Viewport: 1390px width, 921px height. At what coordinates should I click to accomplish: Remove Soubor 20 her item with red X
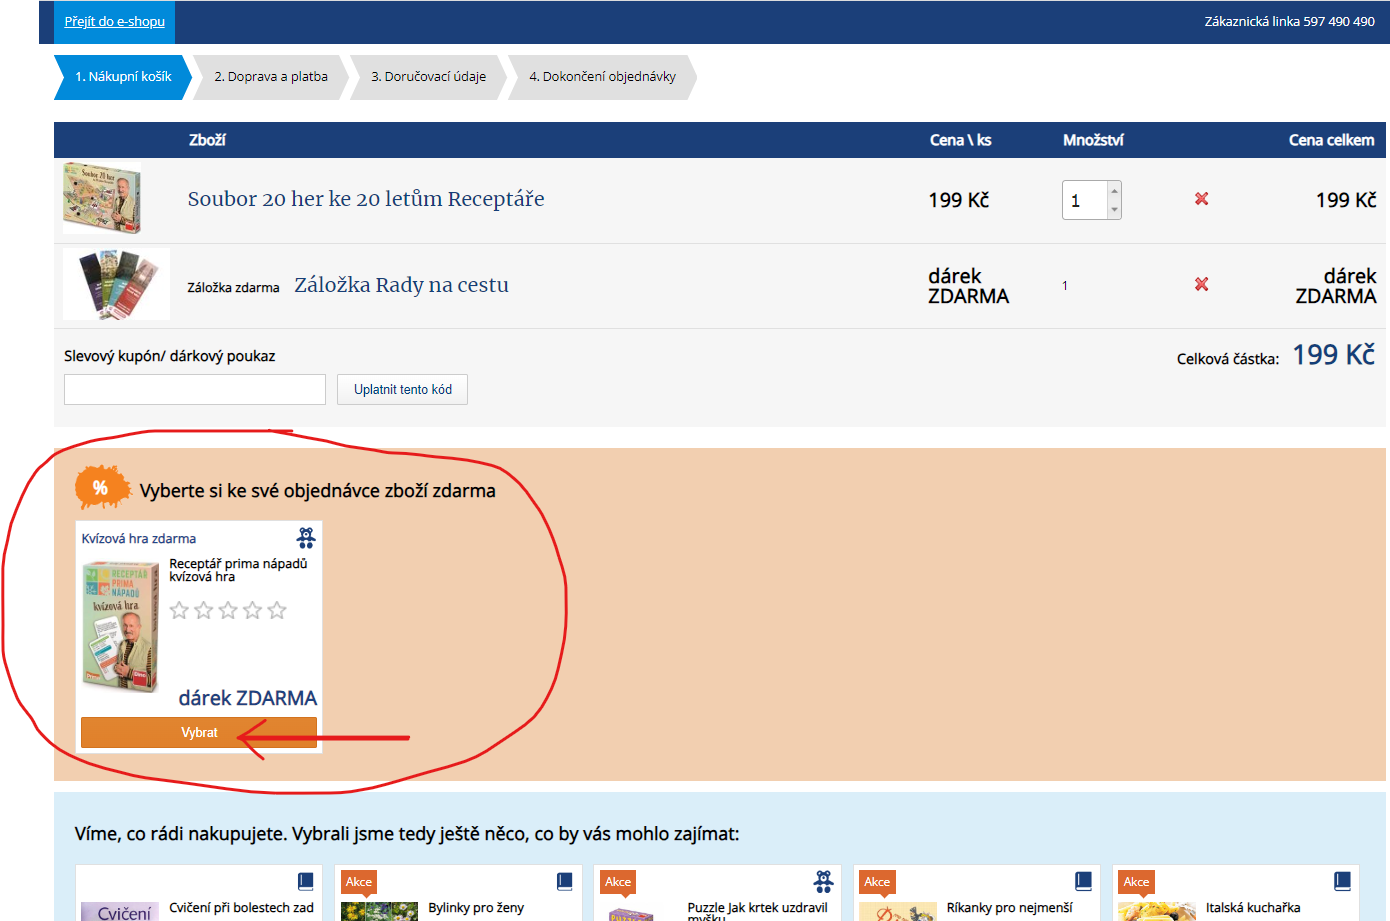click(1201, 199)
